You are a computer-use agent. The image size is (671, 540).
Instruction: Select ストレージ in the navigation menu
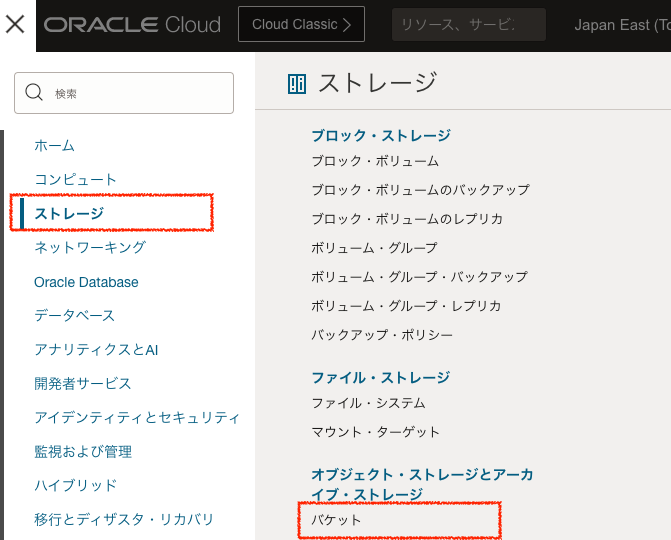click(69, 213)
